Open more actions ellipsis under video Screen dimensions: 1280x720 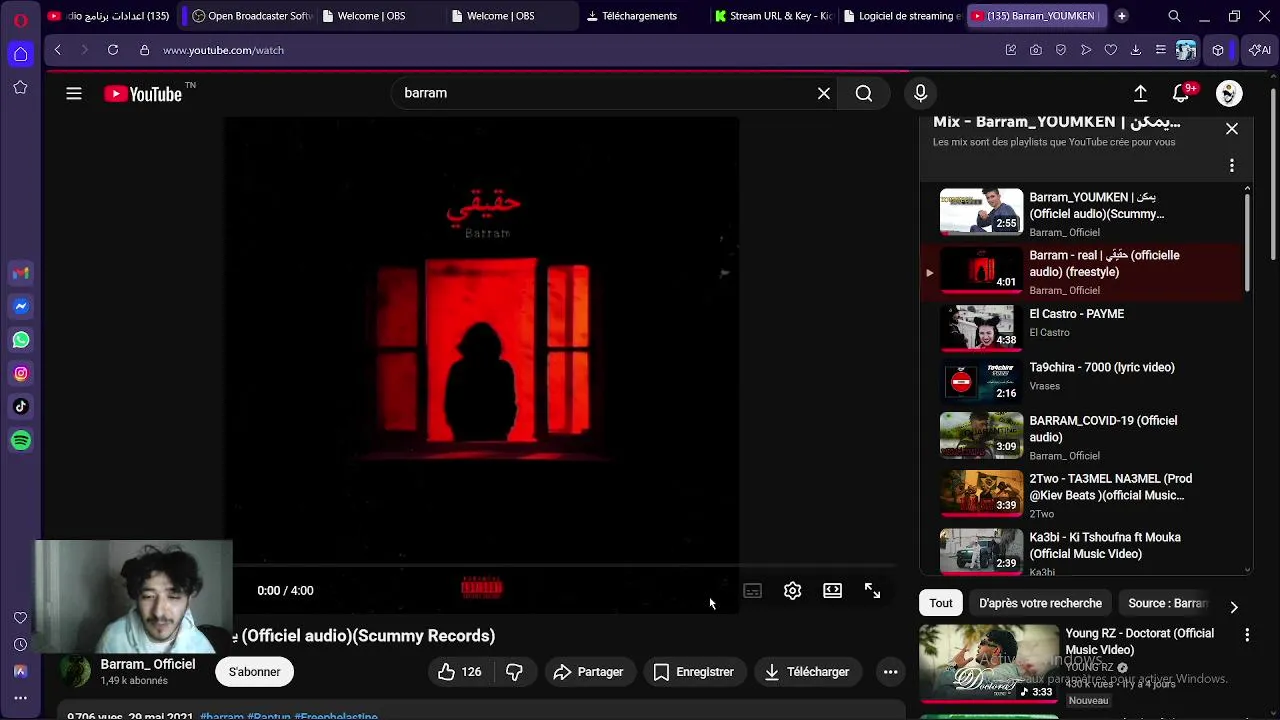(x=890, y=672)
